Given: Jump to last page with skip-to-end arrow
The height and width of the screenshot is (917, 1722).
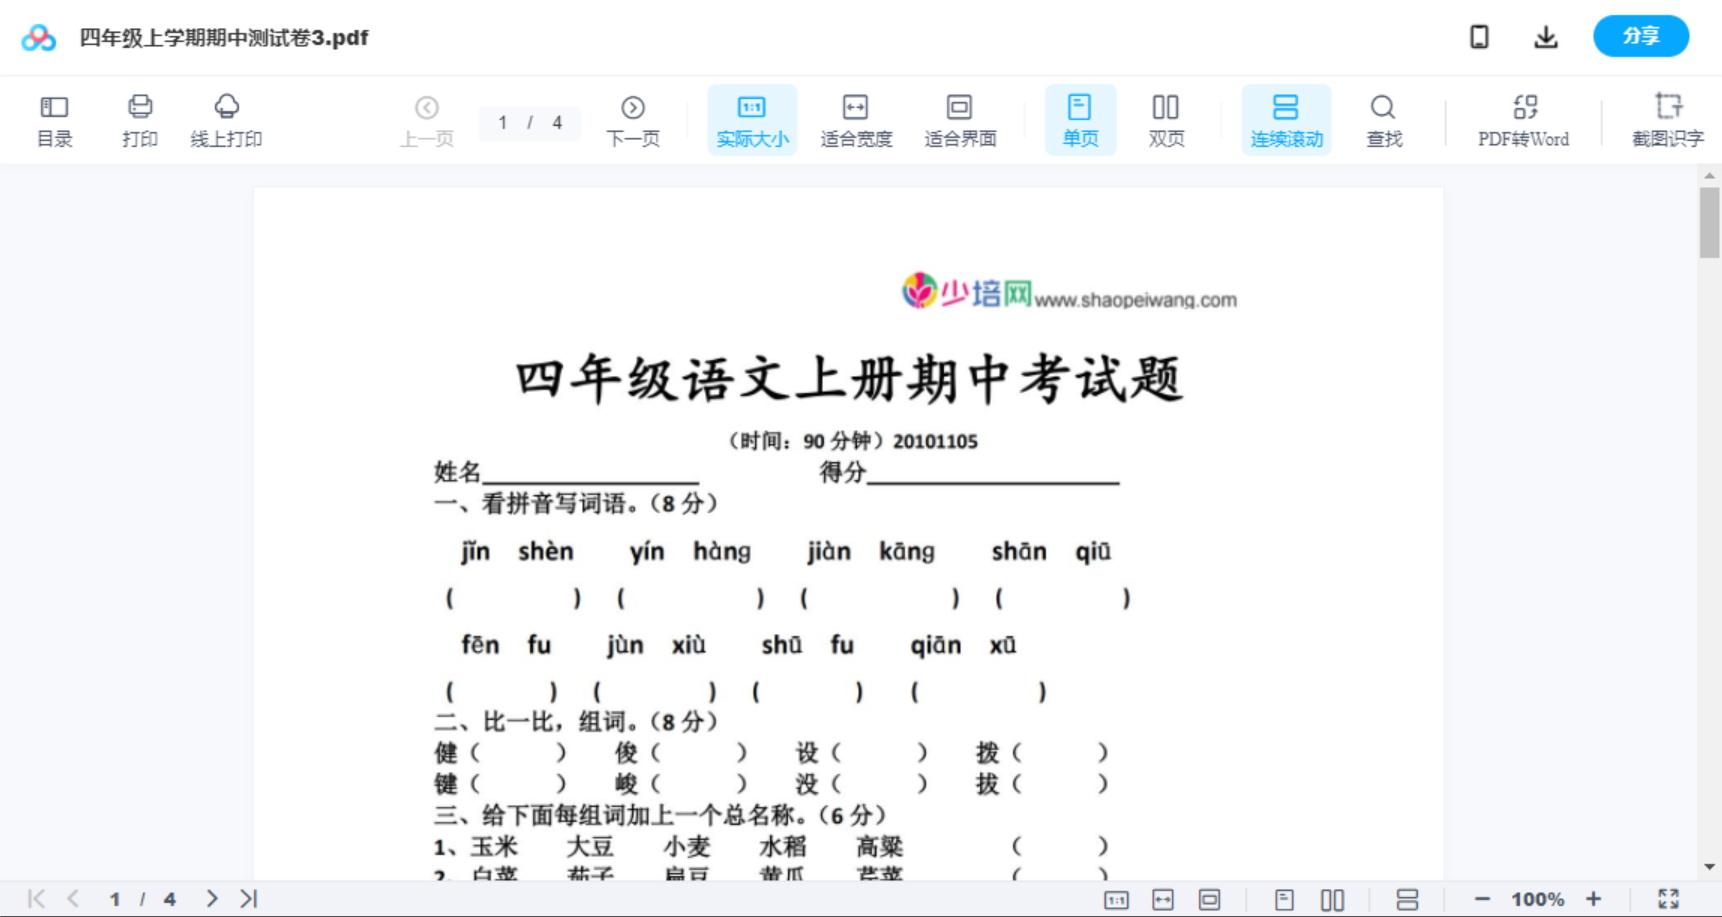Looking at the screenshot, I should click(x=248, y=898).
